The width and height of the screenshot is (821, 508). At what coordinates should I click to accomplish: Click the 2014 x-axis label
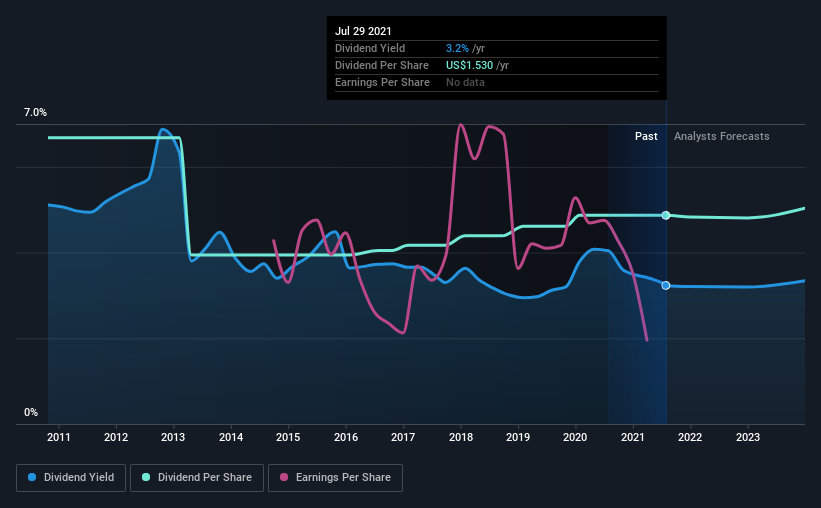(231, 437)
